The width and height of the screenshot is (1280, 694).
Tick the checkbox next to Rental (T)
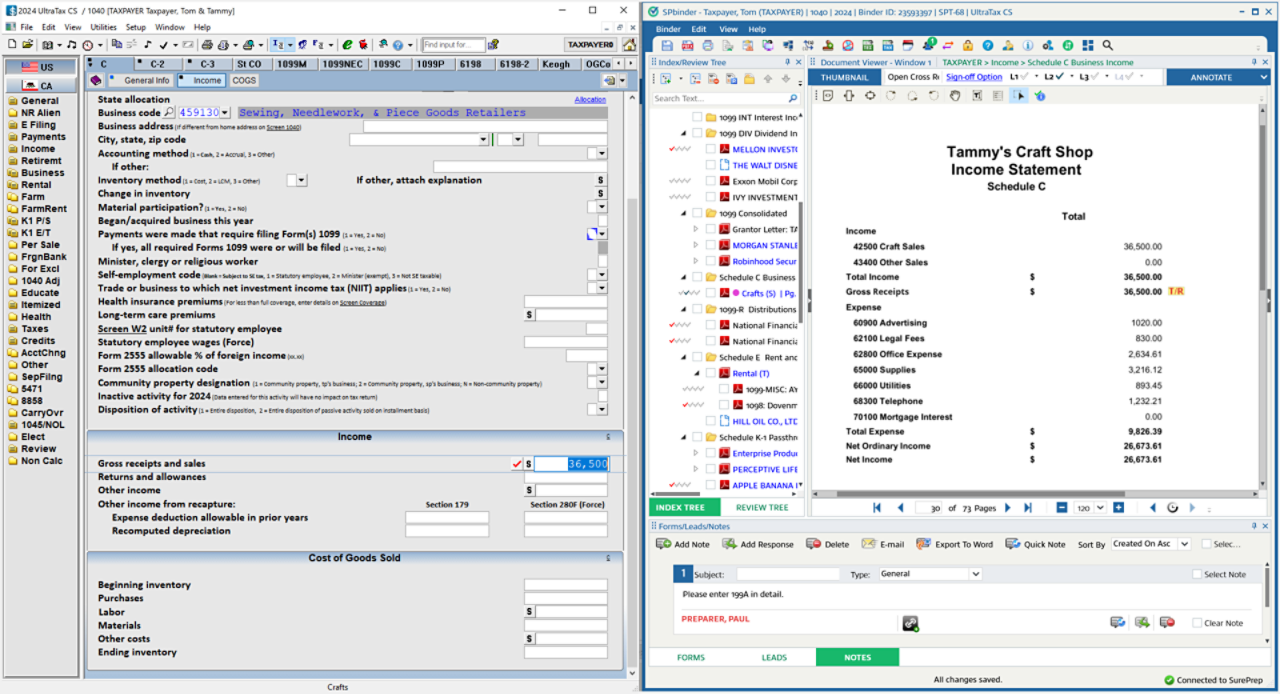coord(710,373)
